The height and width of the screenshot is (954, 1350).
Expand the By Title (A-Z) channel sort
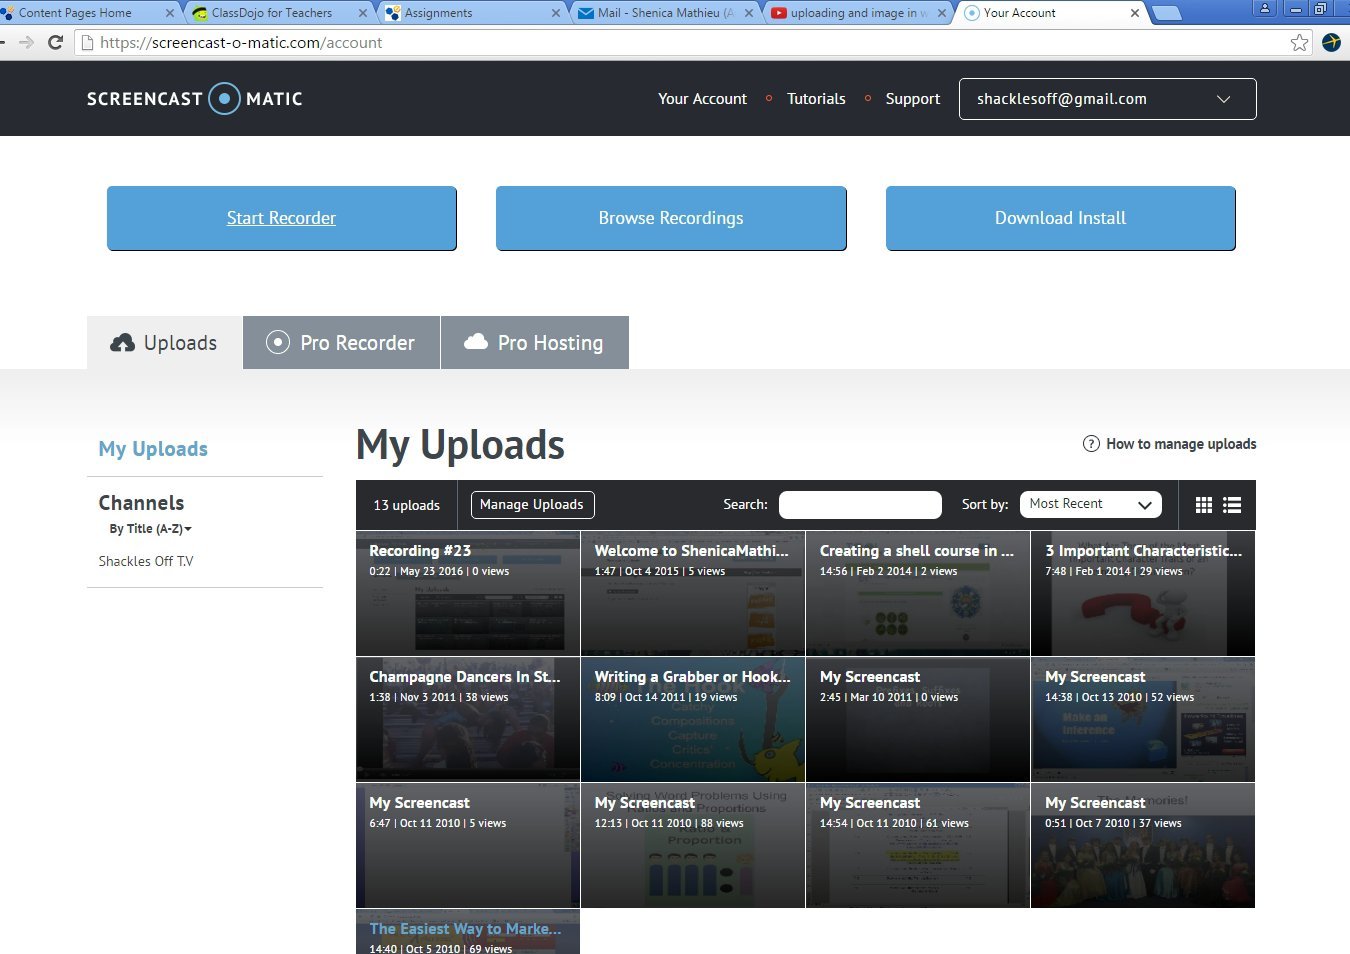tap(150, 529)
